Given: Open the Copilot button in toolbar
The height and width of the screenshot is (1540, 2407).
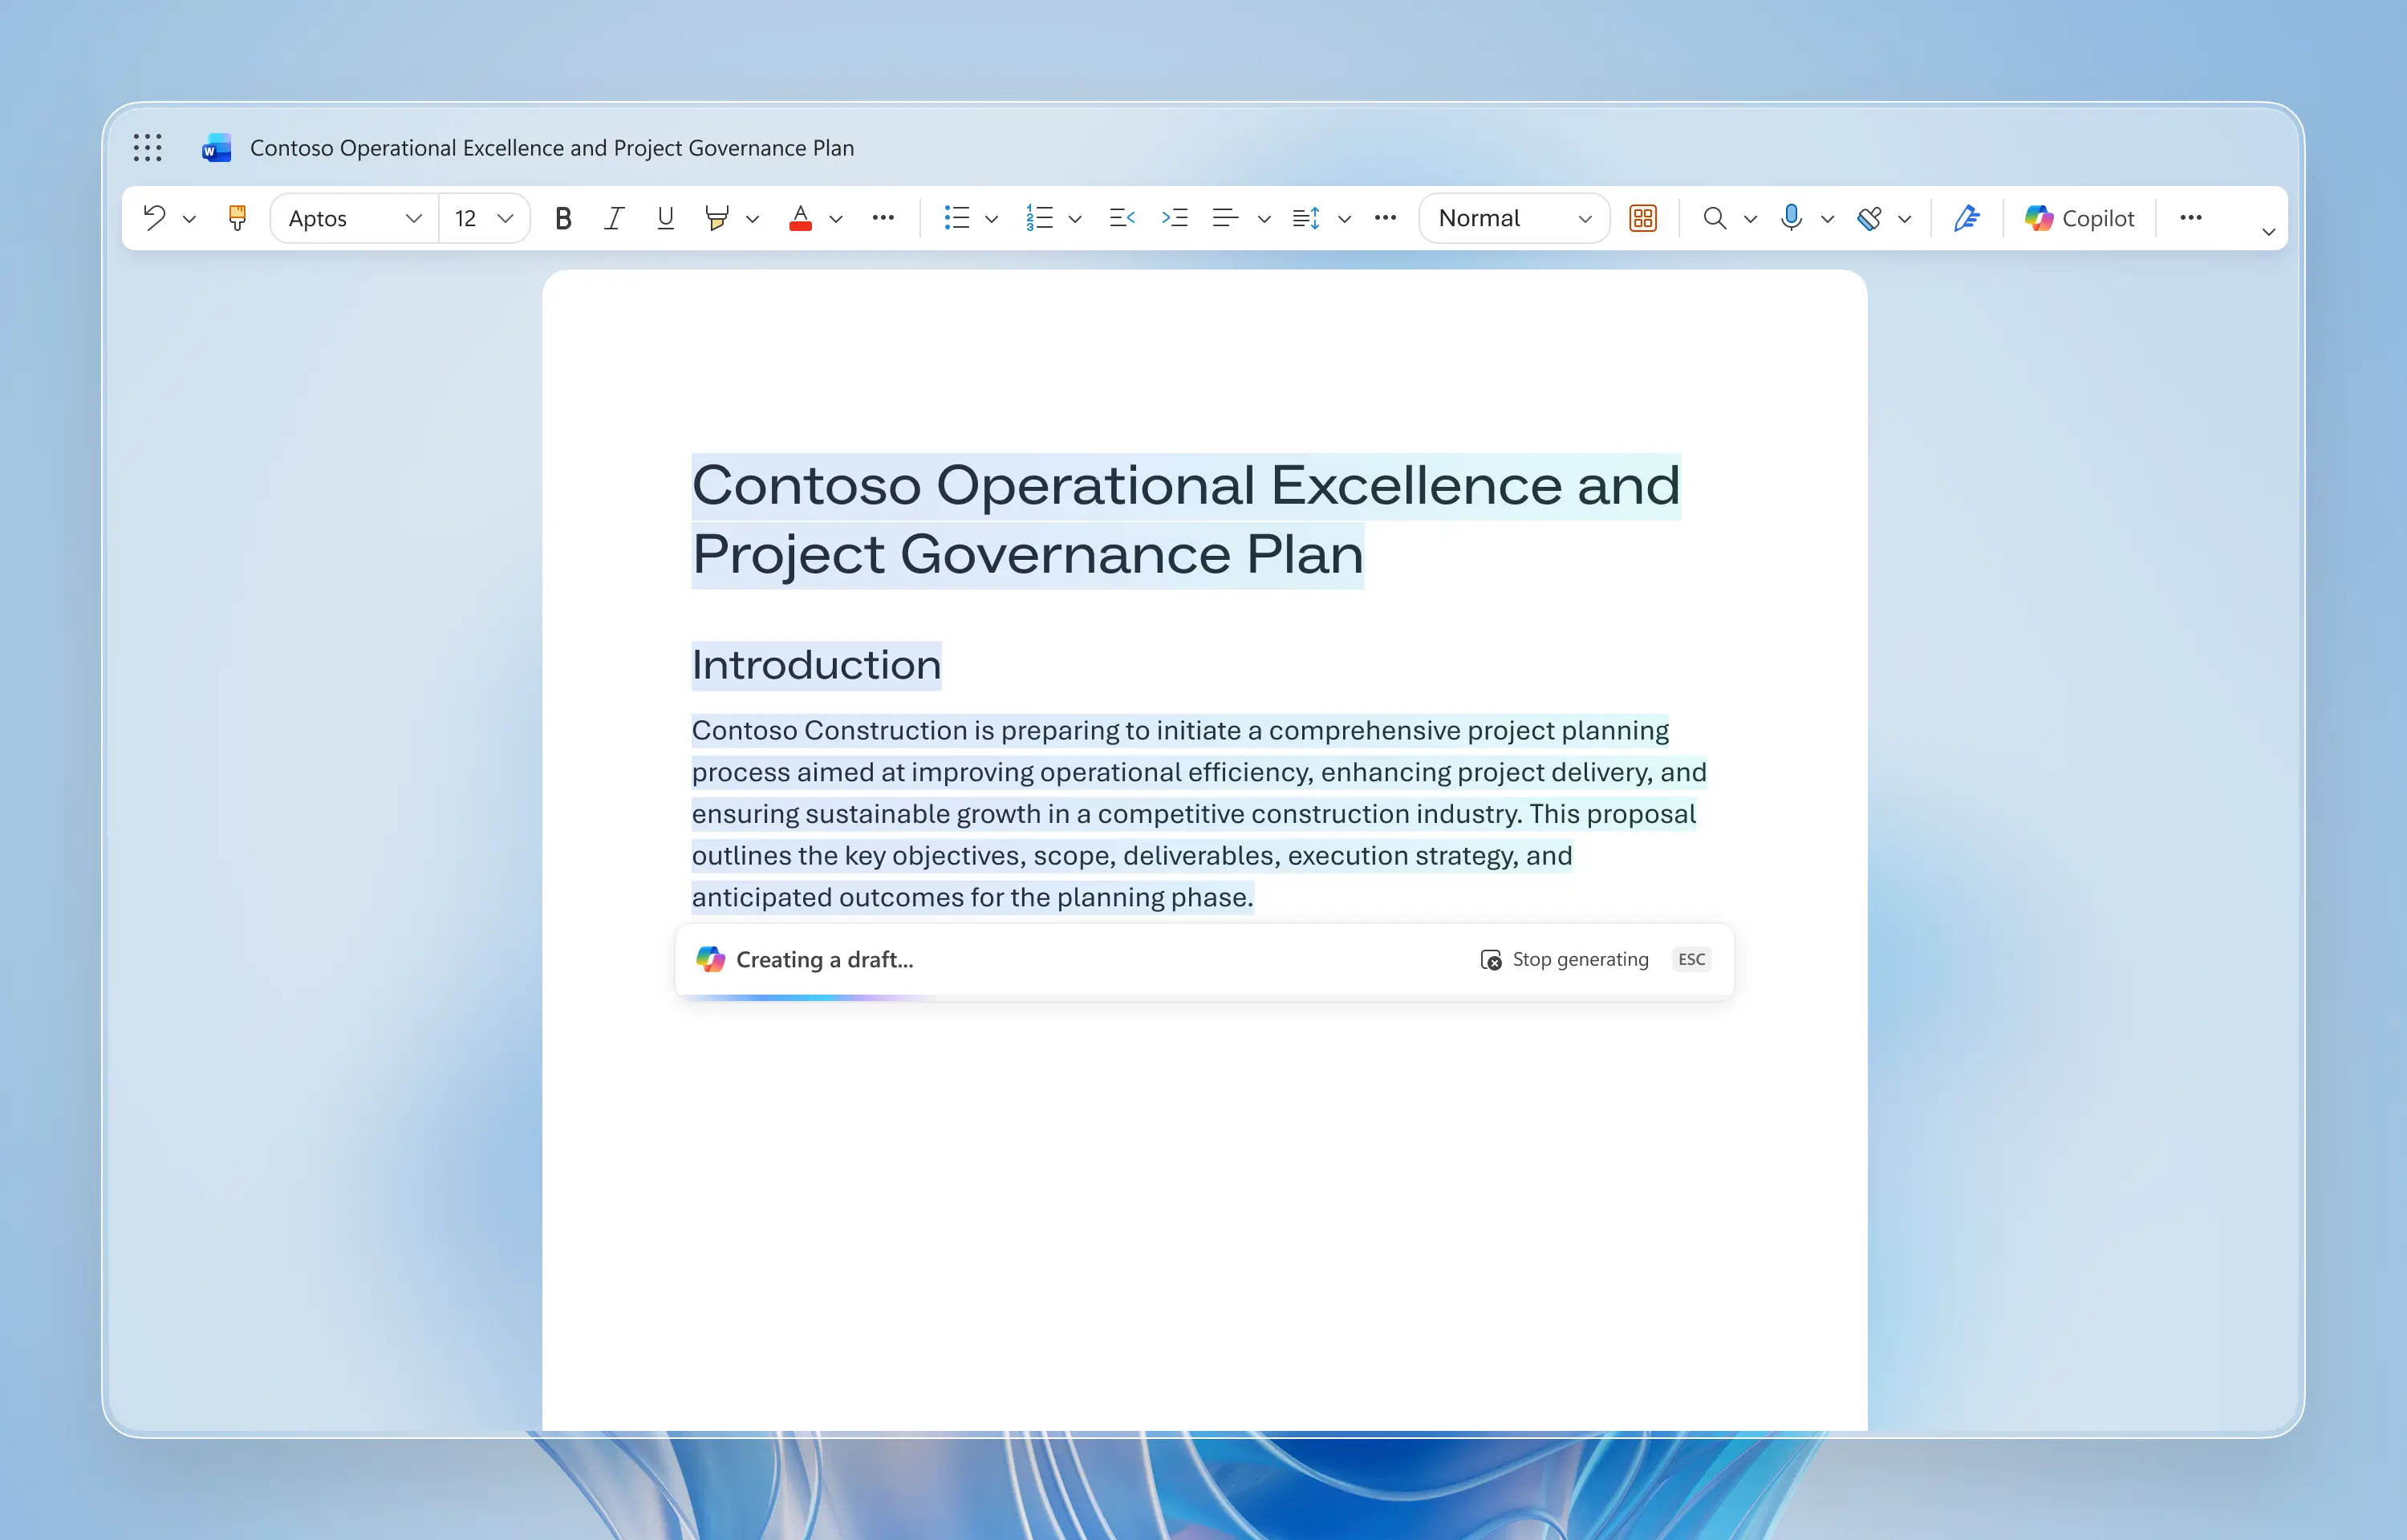Looking at the screenshot, I should (2079, 218).
